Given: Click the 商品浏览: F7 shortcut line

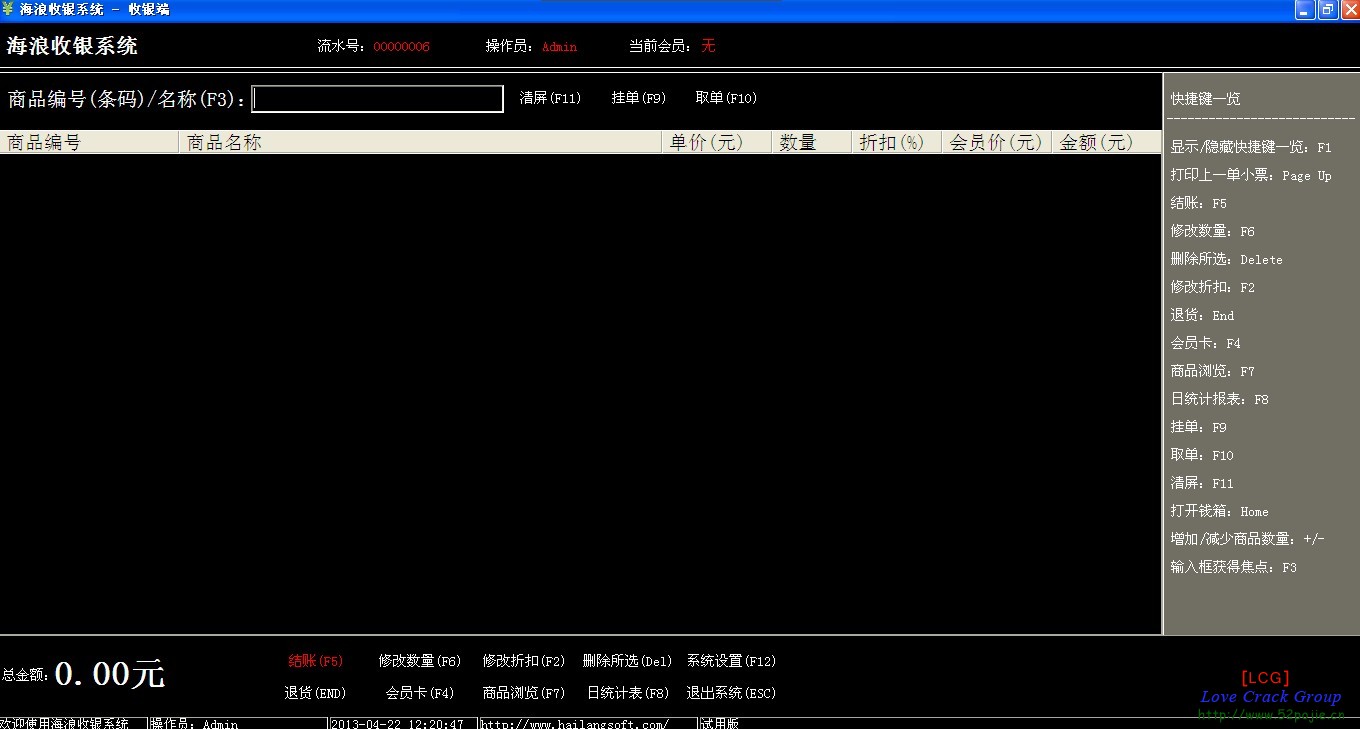Looking at the screenshot, I should [x=1213, y=371].
